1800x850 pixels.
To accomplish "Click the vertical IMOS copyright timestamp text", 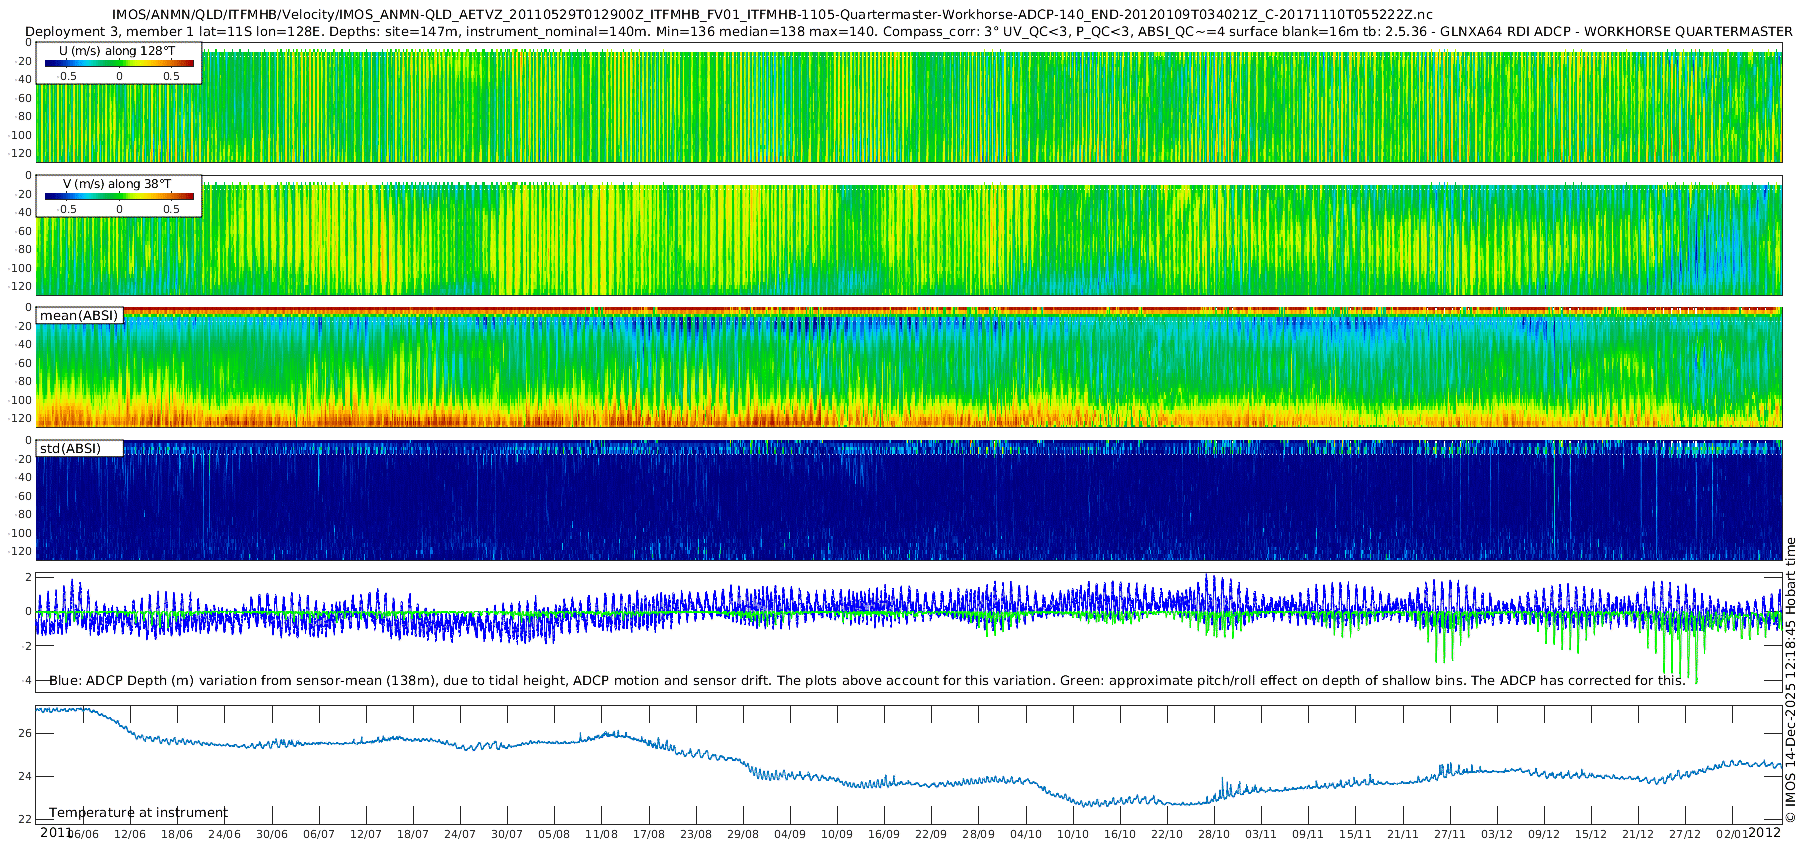I will pos(1790,680).
